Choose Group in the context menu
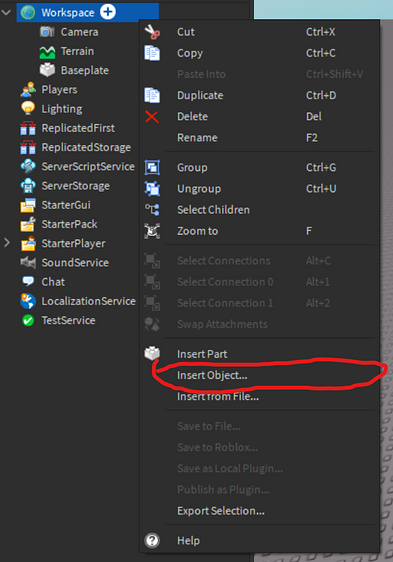Image resolution: width=393 pixels, height=562 pixels. [259, 167]
